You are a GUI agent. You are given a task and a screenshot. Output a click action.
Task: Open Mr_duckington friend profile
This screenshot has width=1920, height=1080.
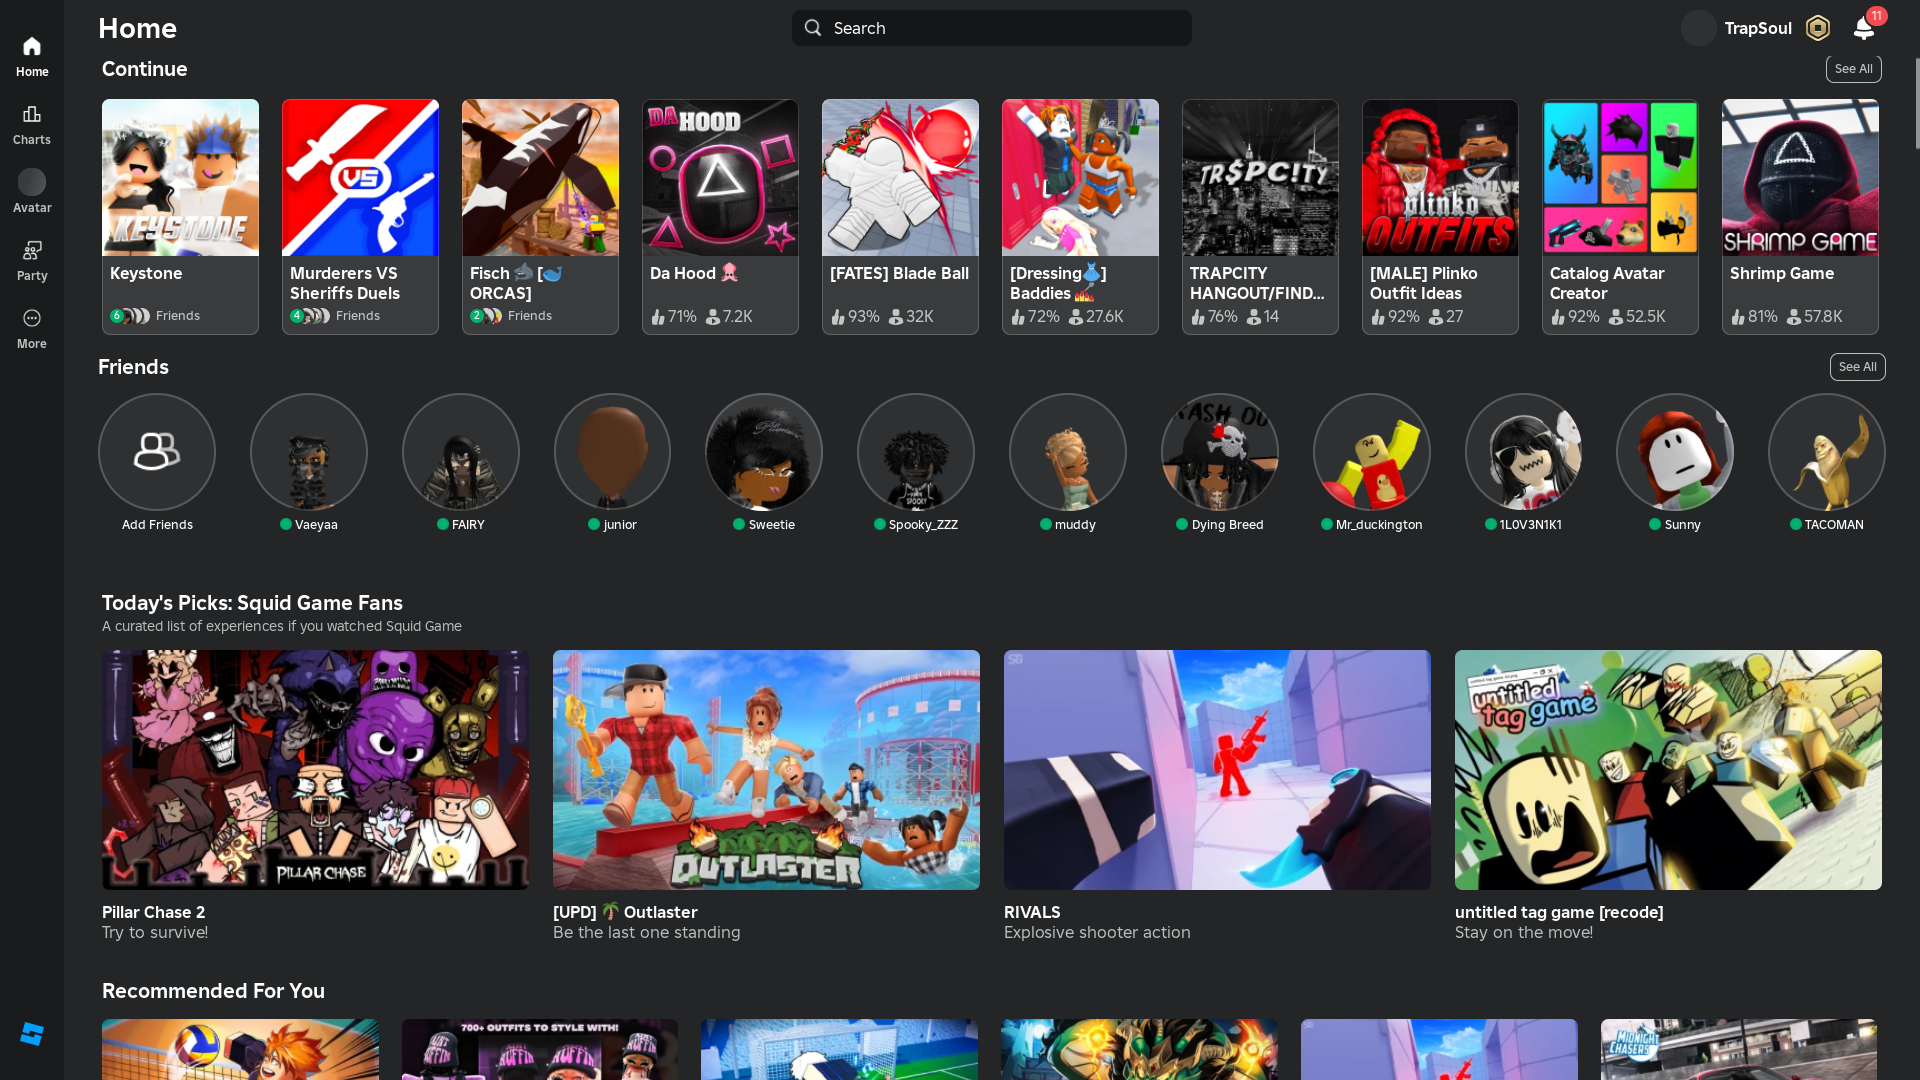tap(1371, 452)
